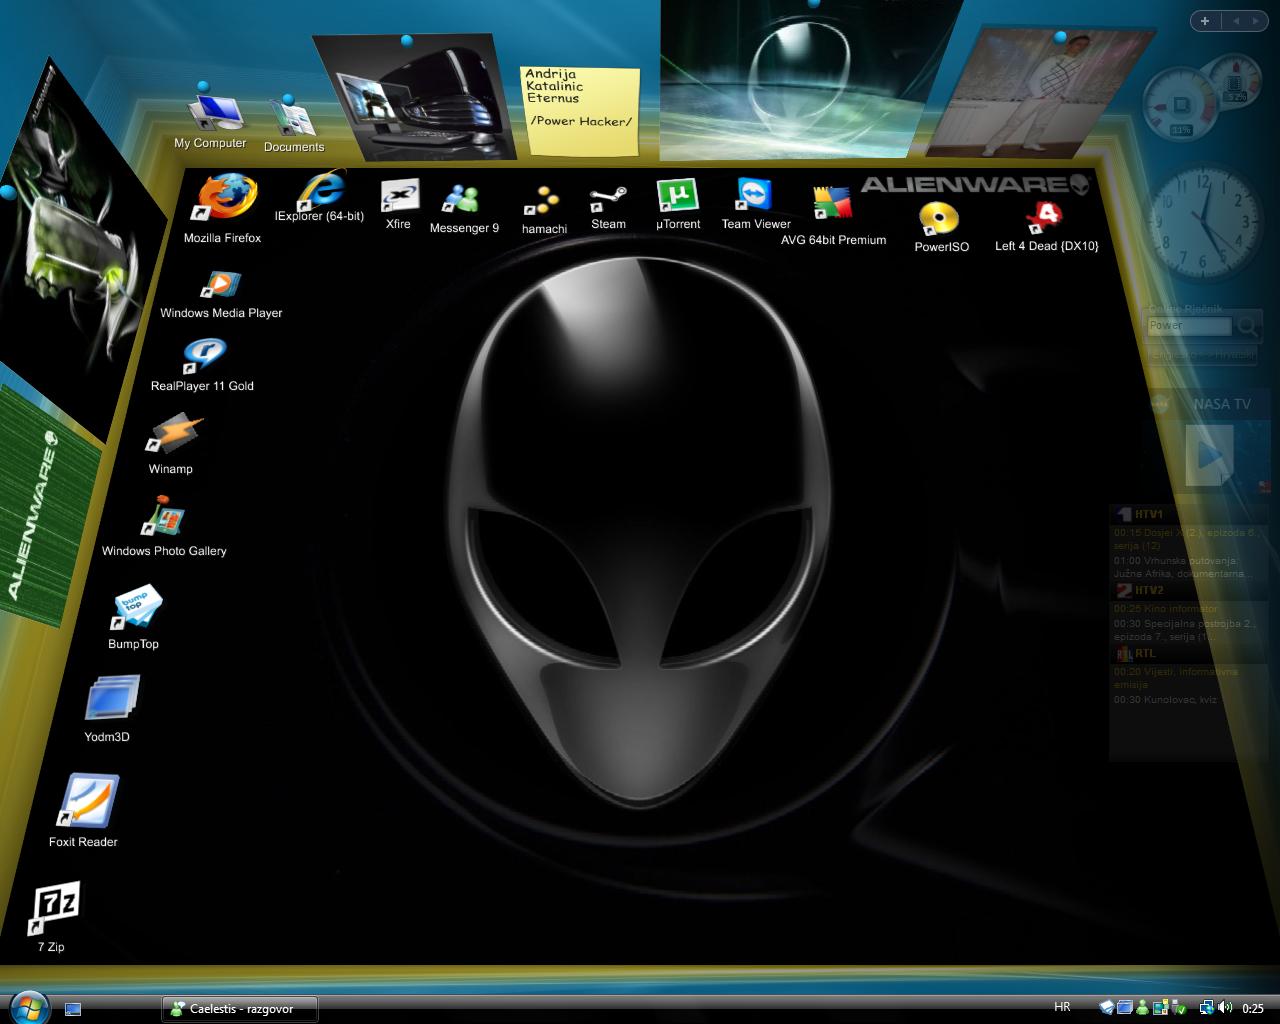Open the 00:20 Vijesti listing
Screen dimensions: 1280x1024
pos(1176,678)
